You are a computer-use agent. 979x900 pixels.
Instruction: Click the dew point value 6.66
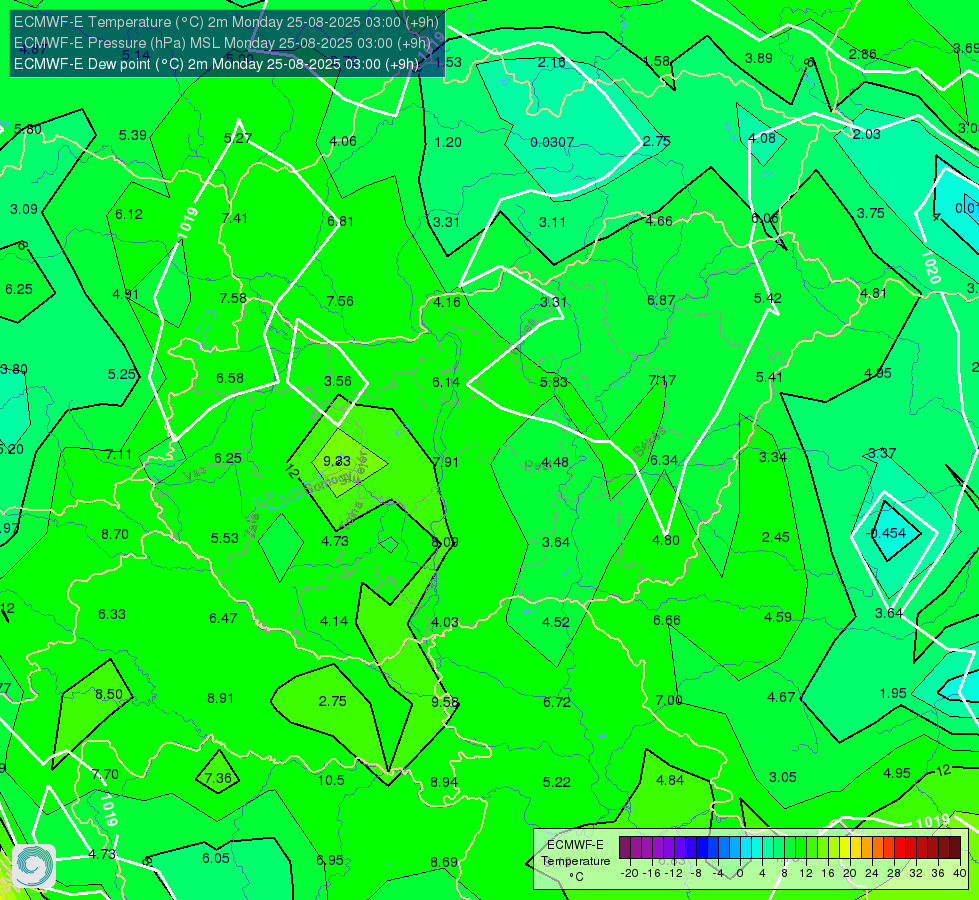click(x=667, y=620)
